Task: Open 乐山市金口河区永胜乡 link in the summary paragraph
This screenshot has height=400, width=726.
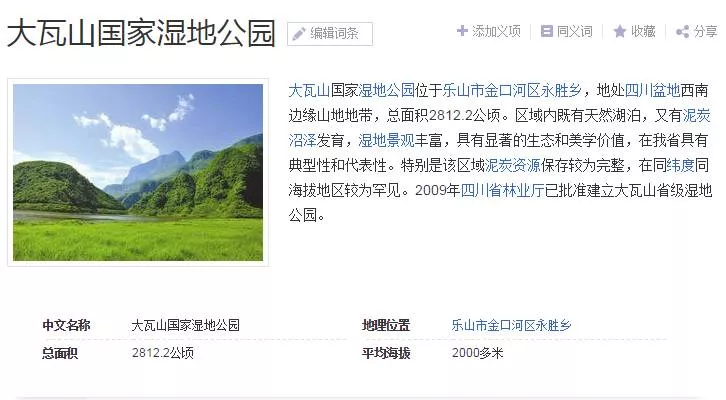Action: point(512,90)
